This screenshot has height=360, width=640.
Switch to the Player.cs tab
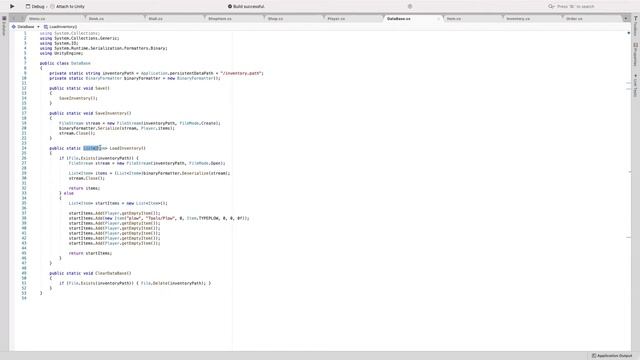pos(353,19)
